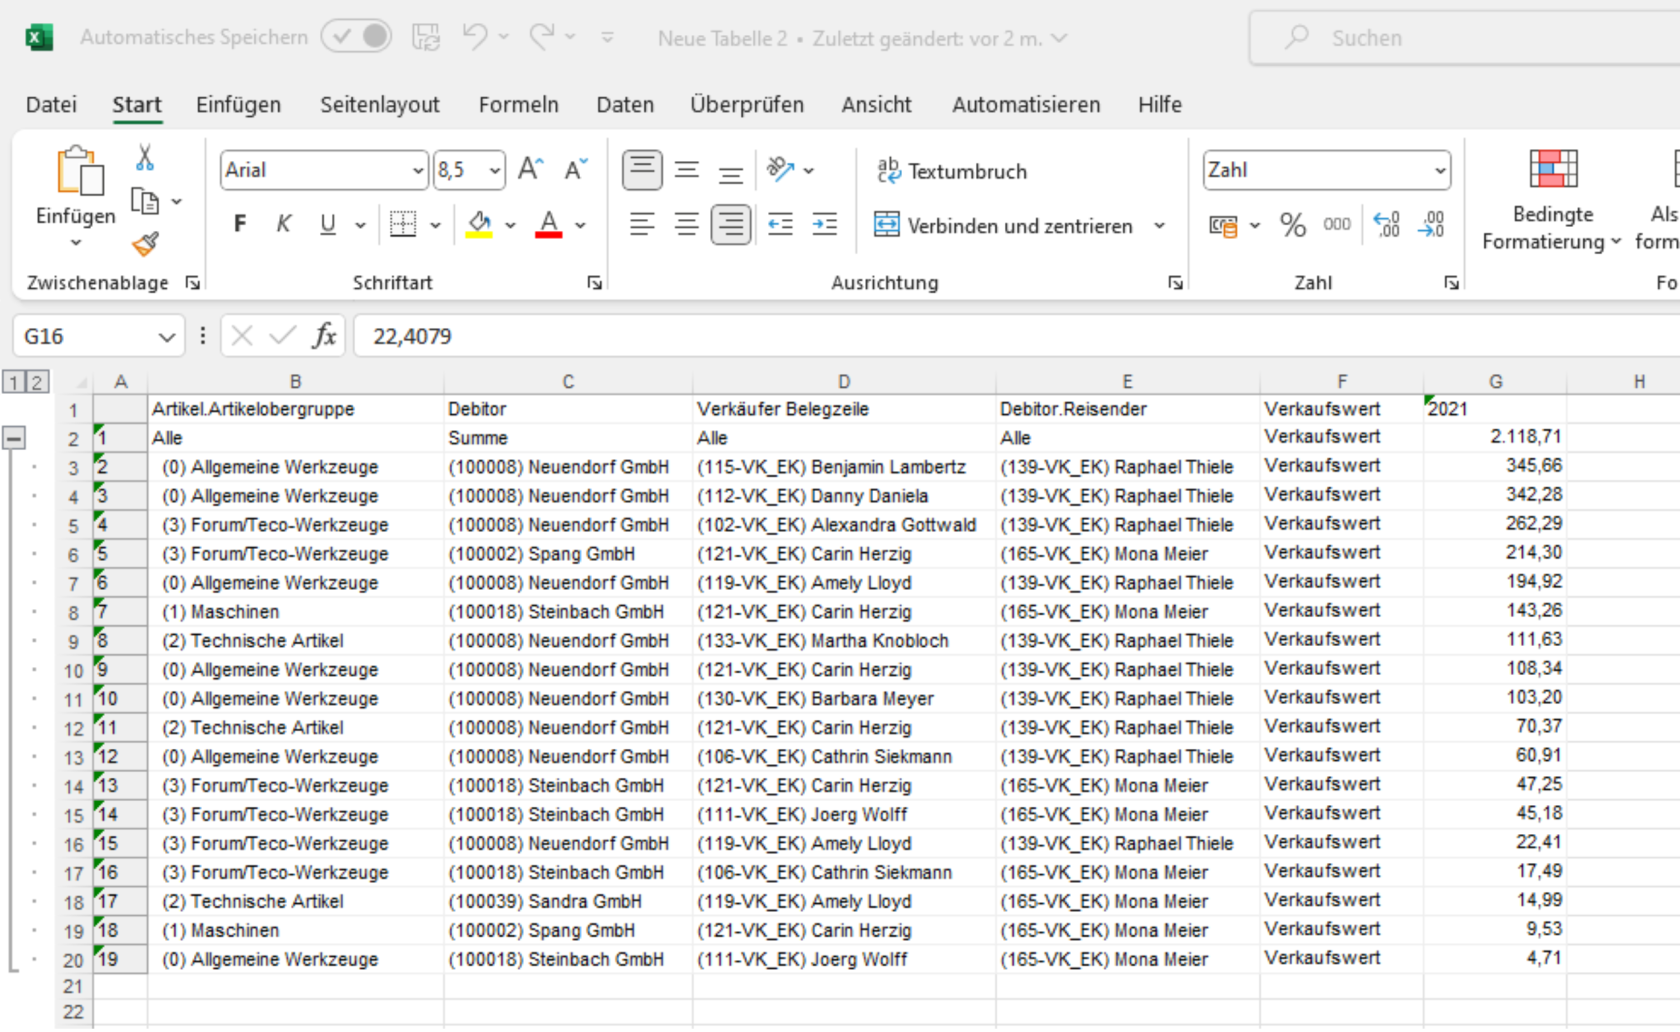Switch to the Einfügen ribbon tab
1680x1032 pixels.
[x=238, y=105]
